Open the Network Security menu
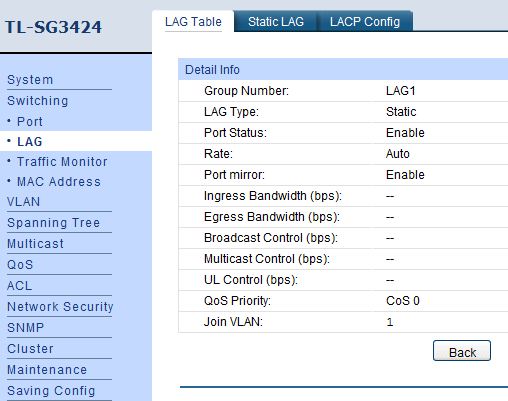Viewport: 508px width, 401px height. (60, 307)
